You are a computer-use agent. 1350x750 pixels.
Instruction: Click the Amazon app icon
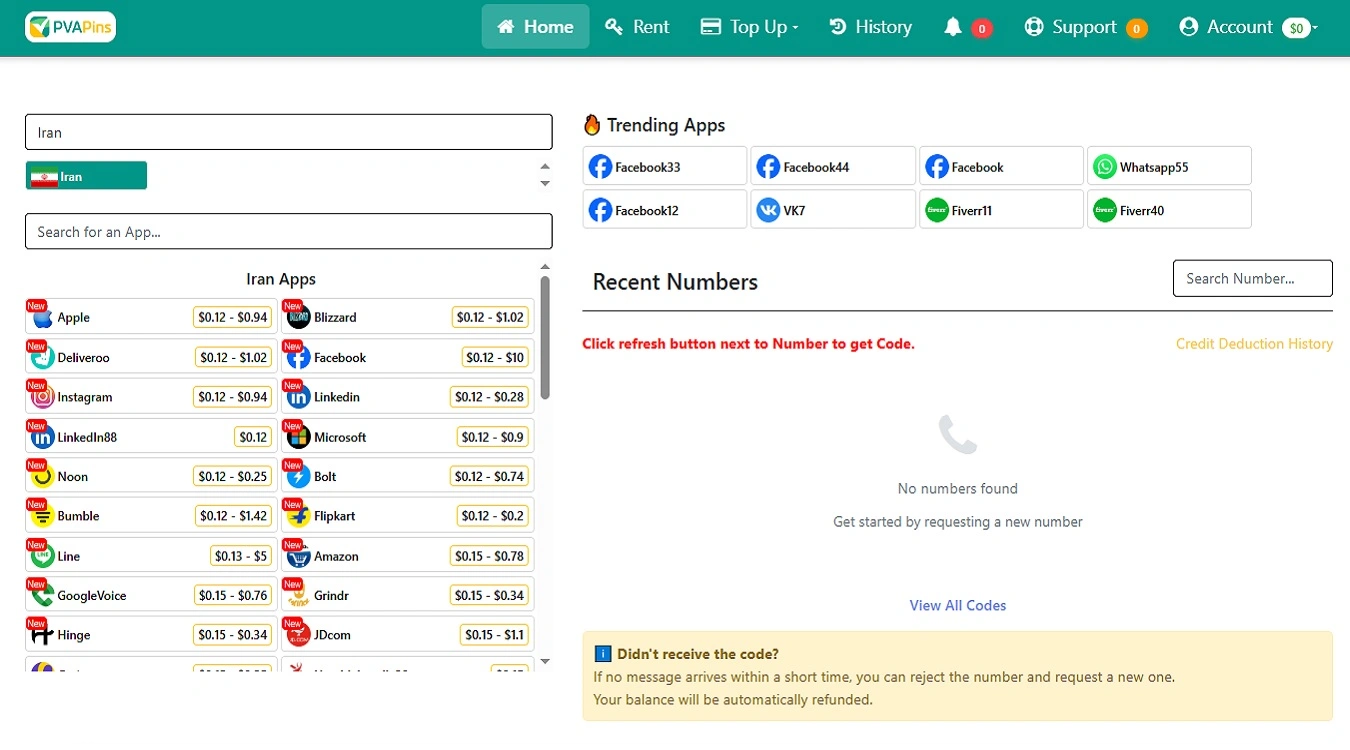click(x=298, y=556)
